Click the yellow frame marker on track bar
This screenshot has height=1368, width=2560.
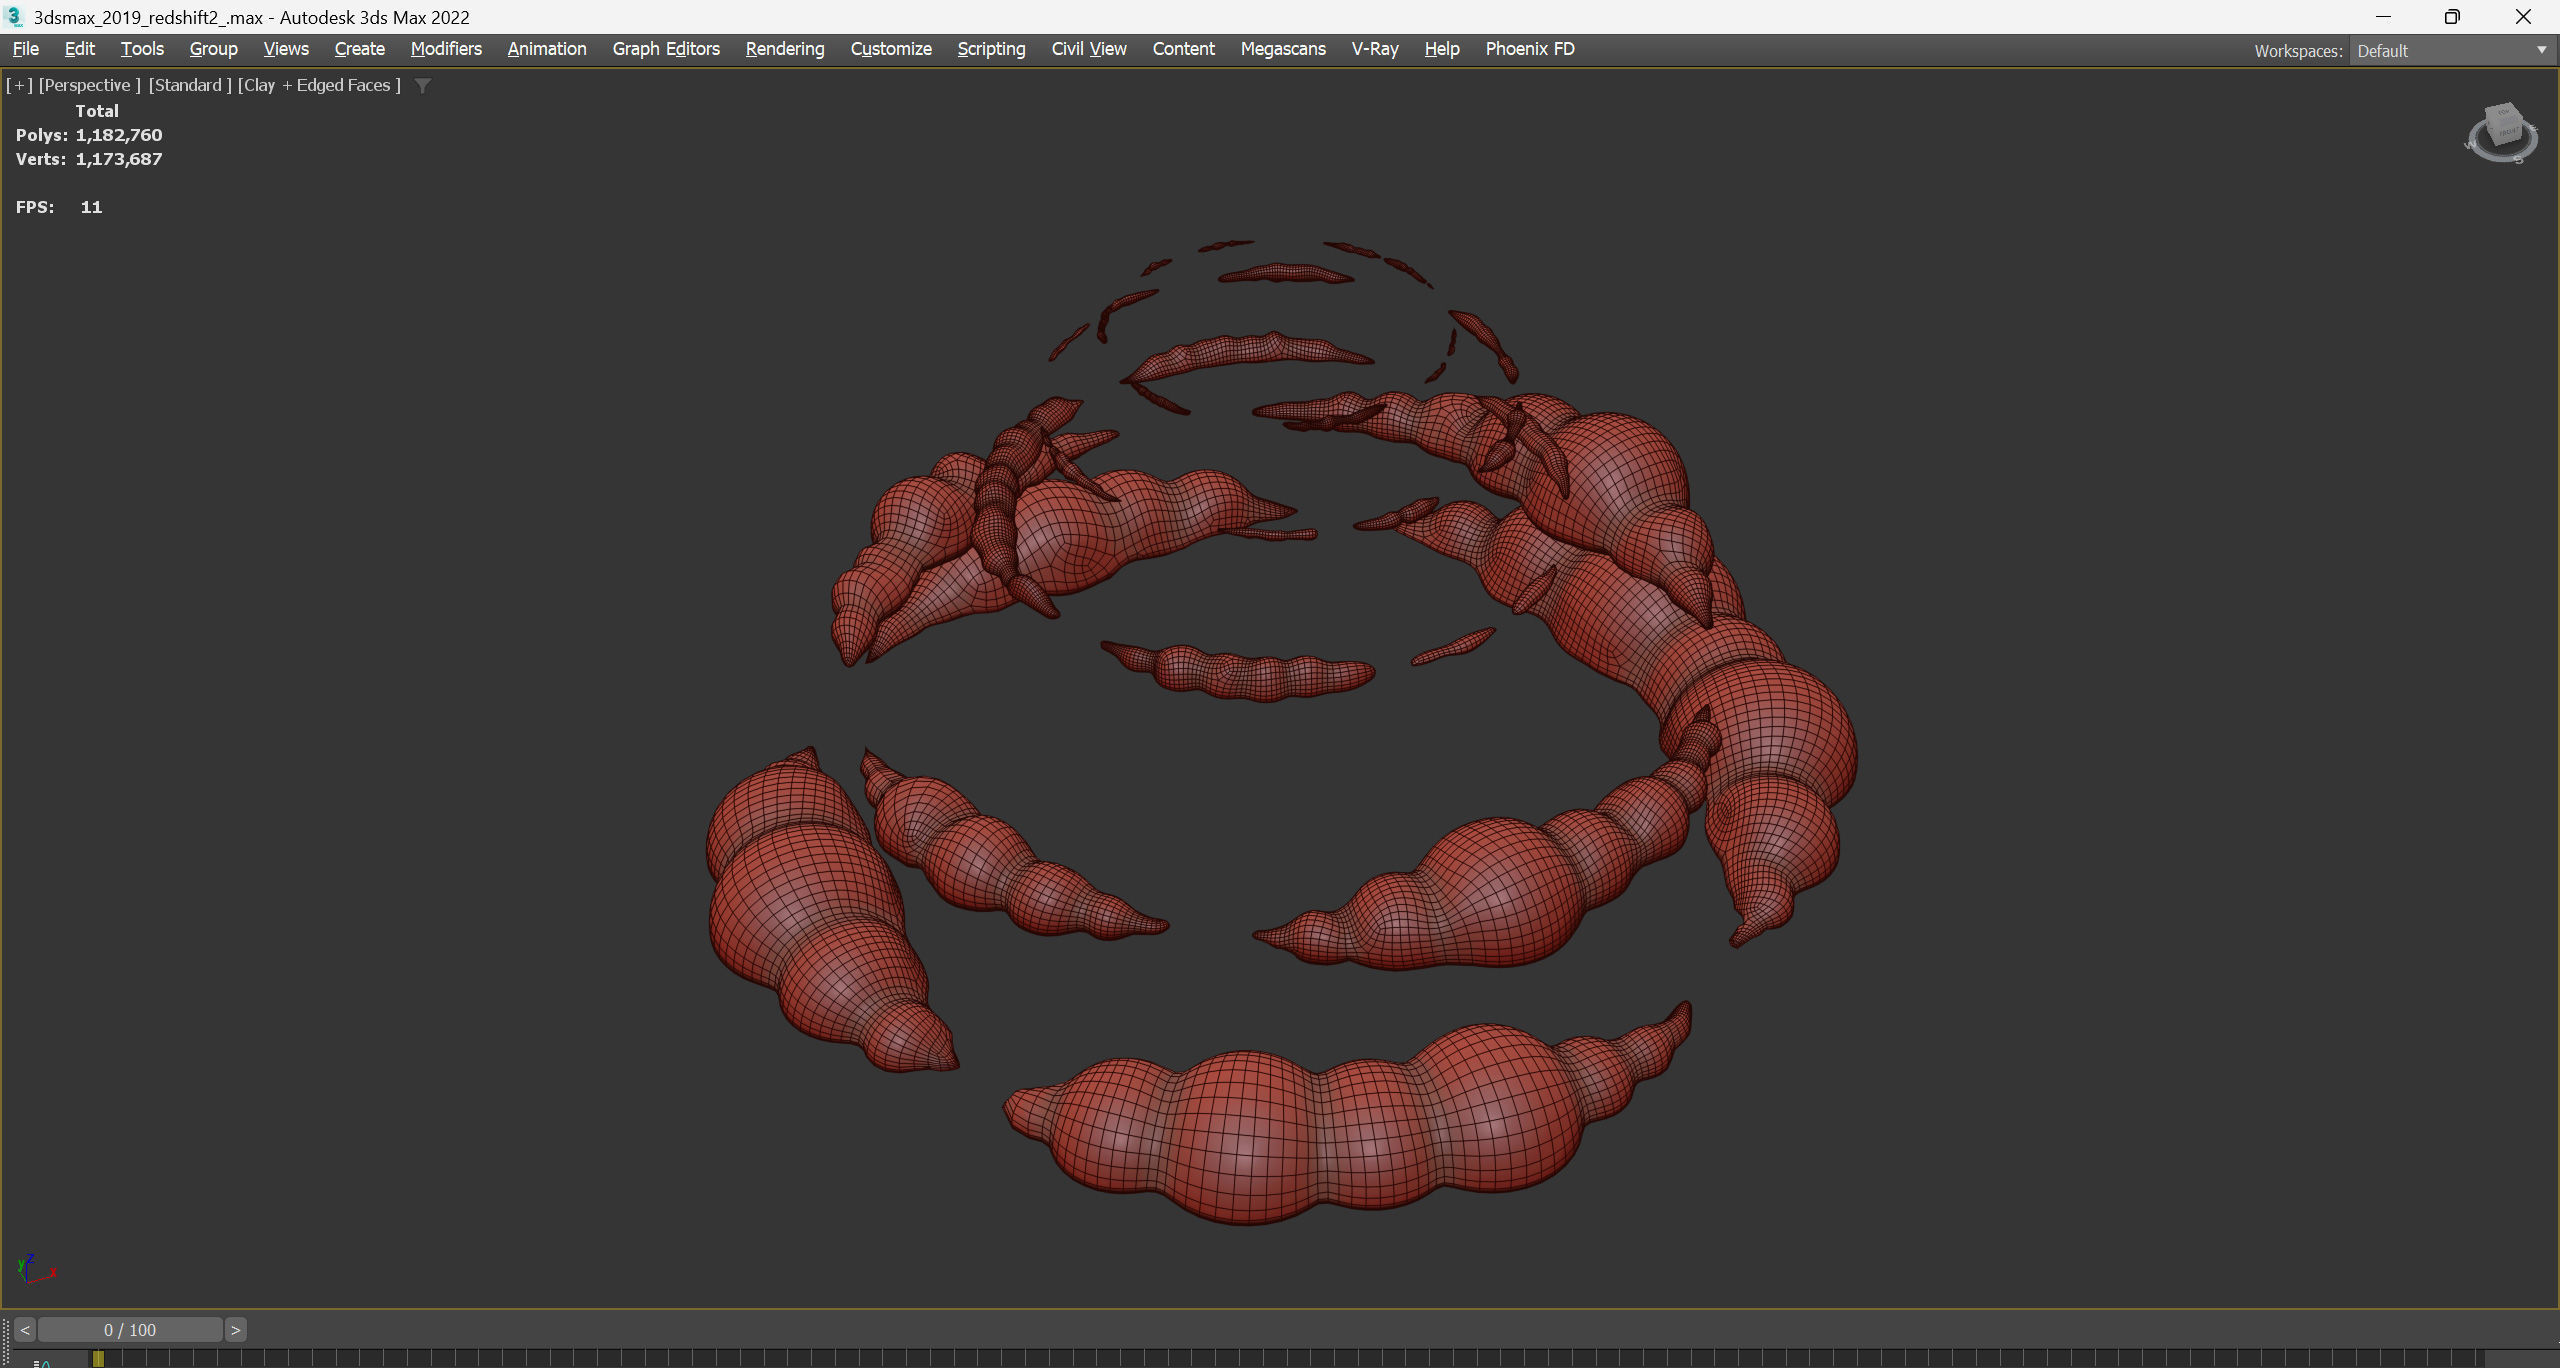pyautogui.click(x=98, y=1358)
